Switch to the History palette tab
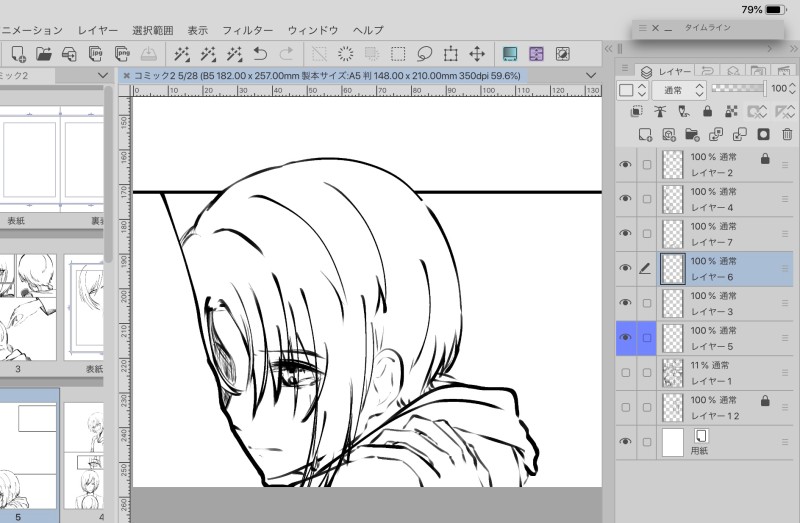800x523 pixels. 707,71
